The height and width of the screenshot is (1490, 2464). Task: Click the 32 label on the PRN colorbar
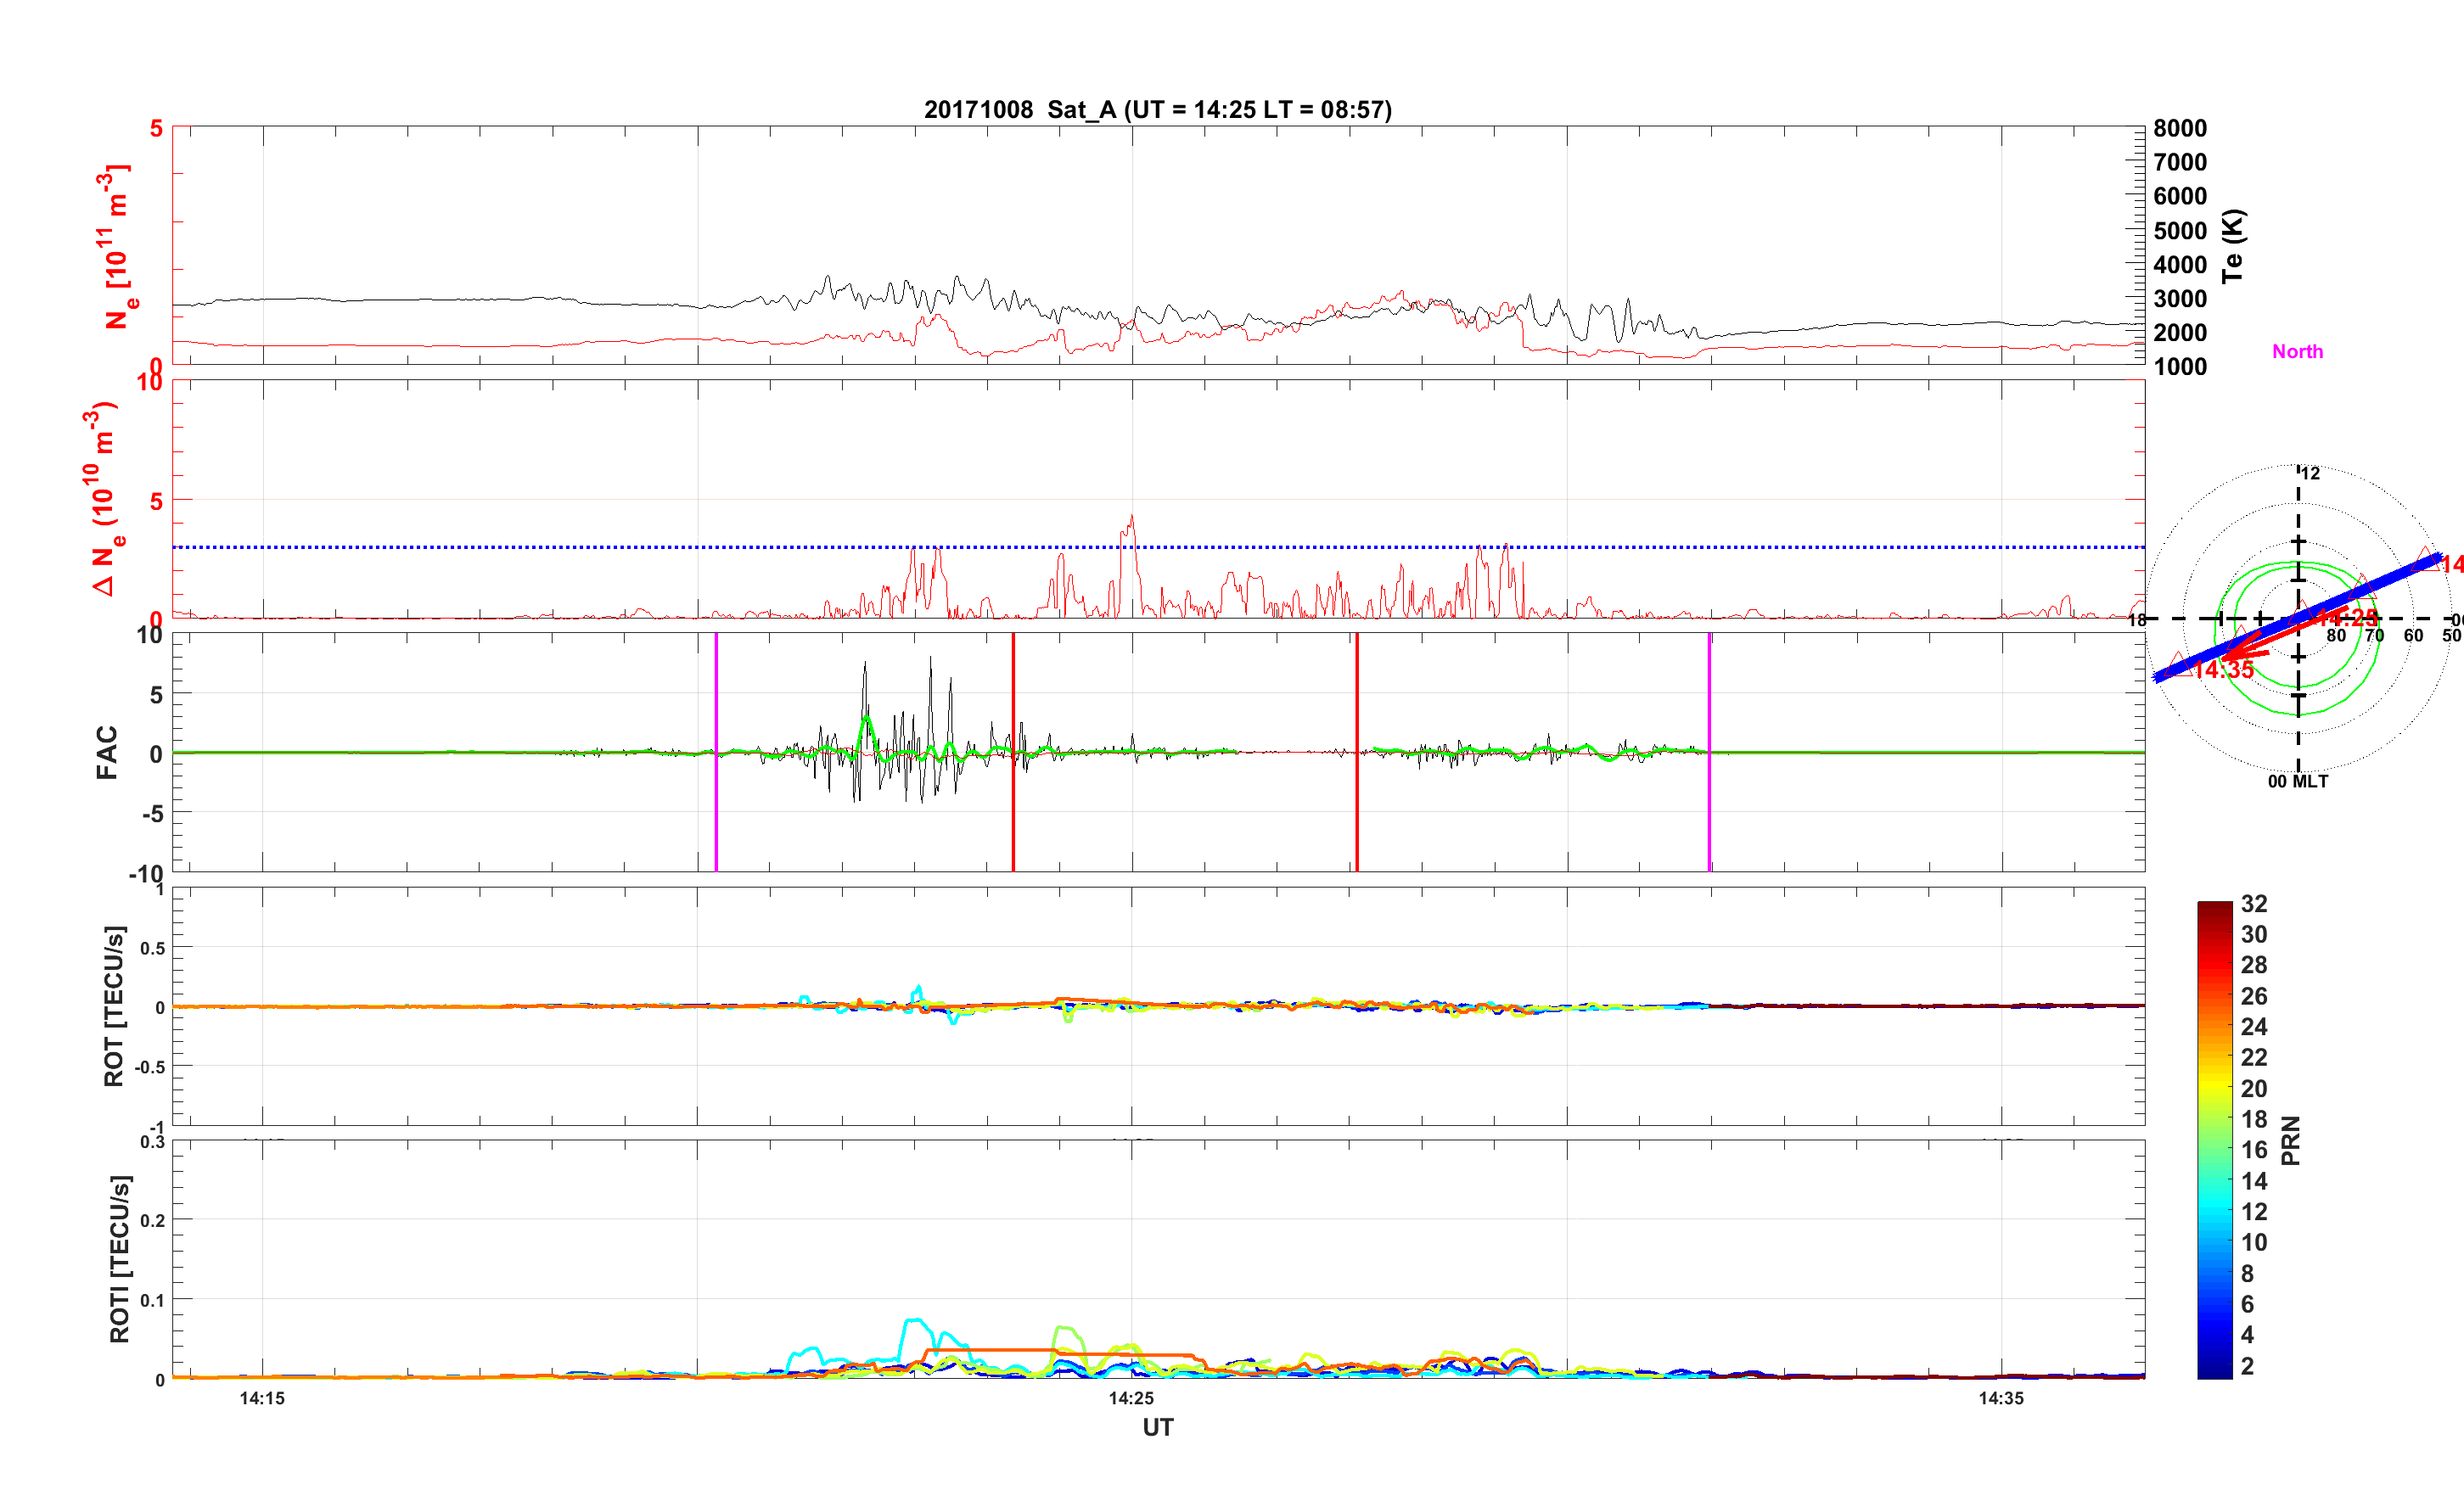pos(2254,904)
